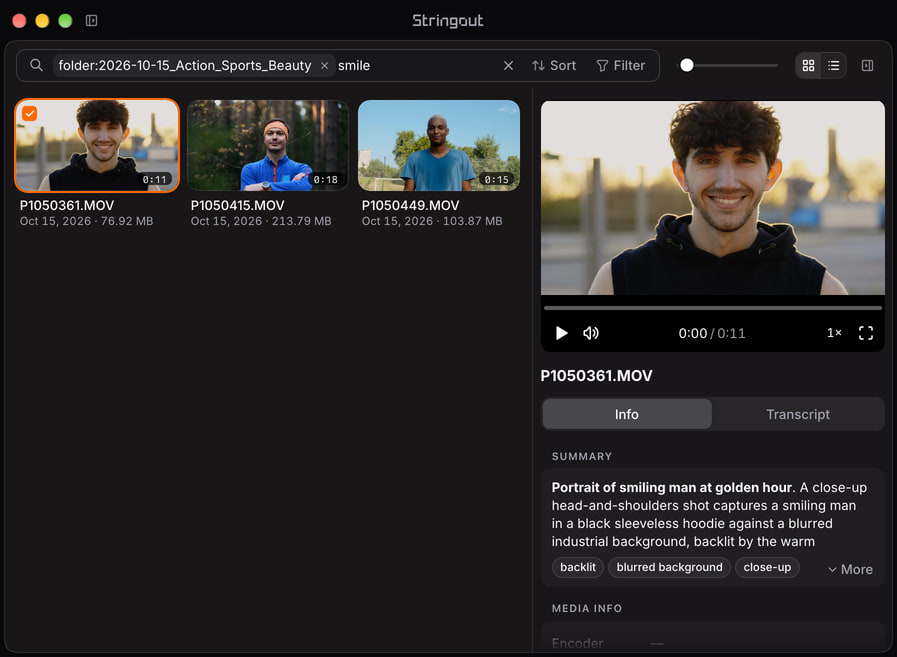Click the yellow minimize window button

pyautogui.click(x=42, y=21)
